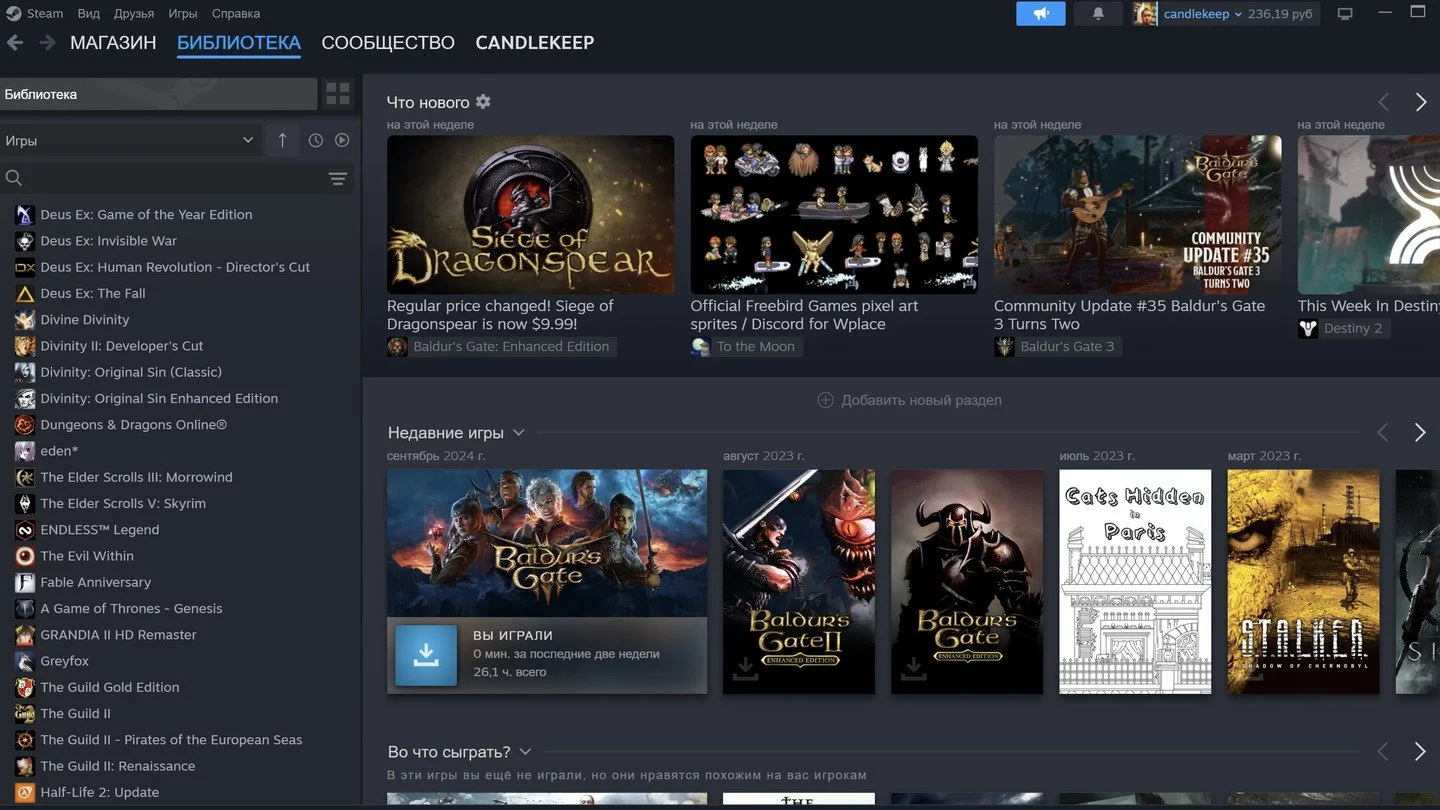Show next items in Недавние игры row
This screenshot has width=1440, height=810.
pos(1420,432)
